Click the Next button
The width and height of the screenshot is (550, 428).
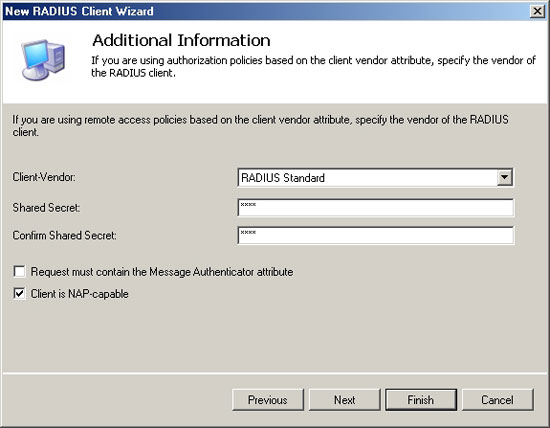(344, 400)
